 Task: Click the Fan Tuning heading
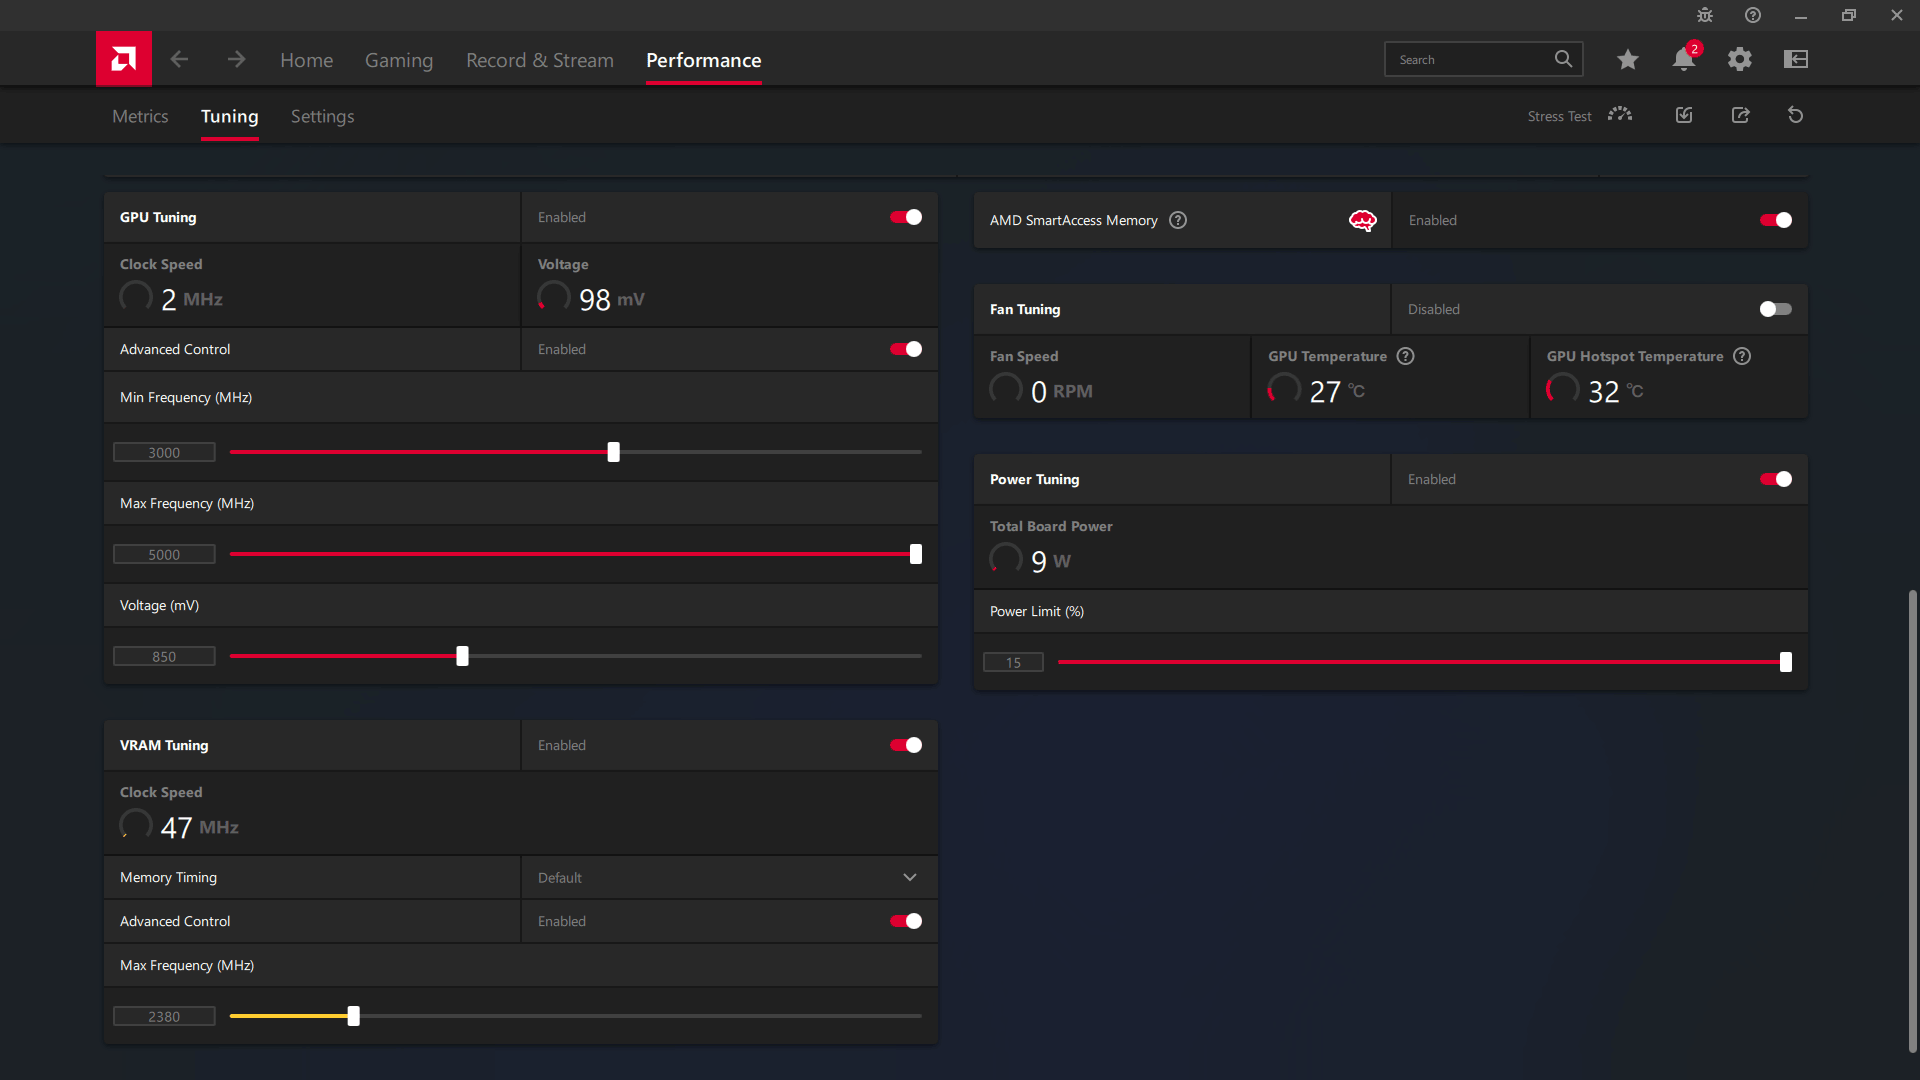(1025, 309)
